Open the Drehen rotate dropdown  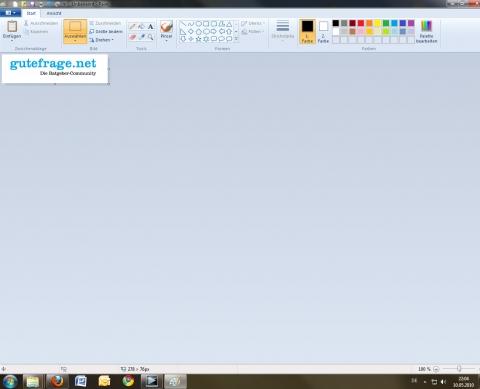(101, 40)
